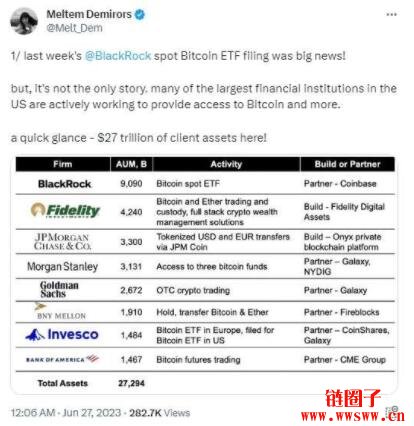Click the BNY Mellon logo
Screen dimensions: 414x426
pyautogui.click(x=60, y=311)
